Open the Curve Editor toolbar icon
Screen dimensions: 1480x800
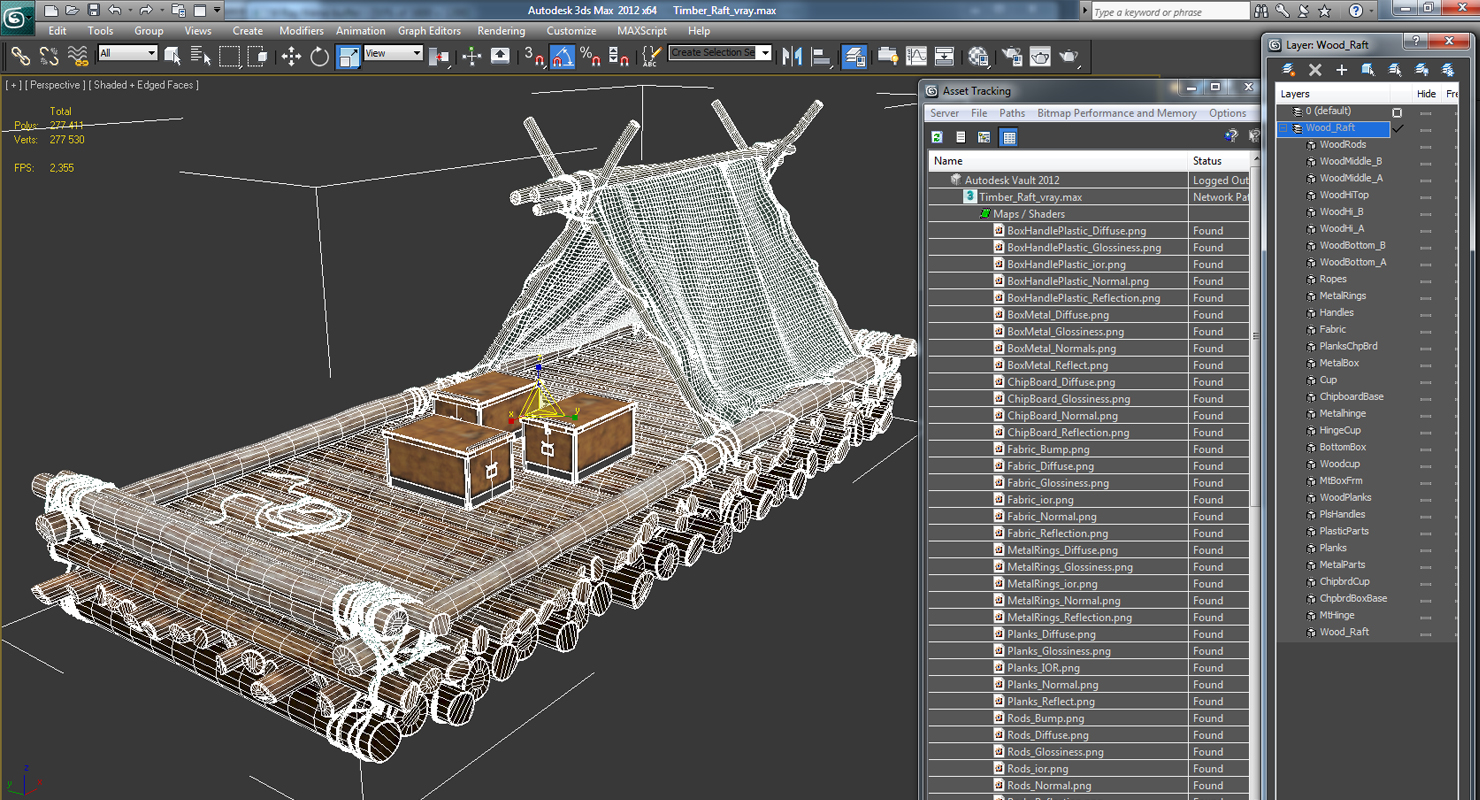(916, 57)
